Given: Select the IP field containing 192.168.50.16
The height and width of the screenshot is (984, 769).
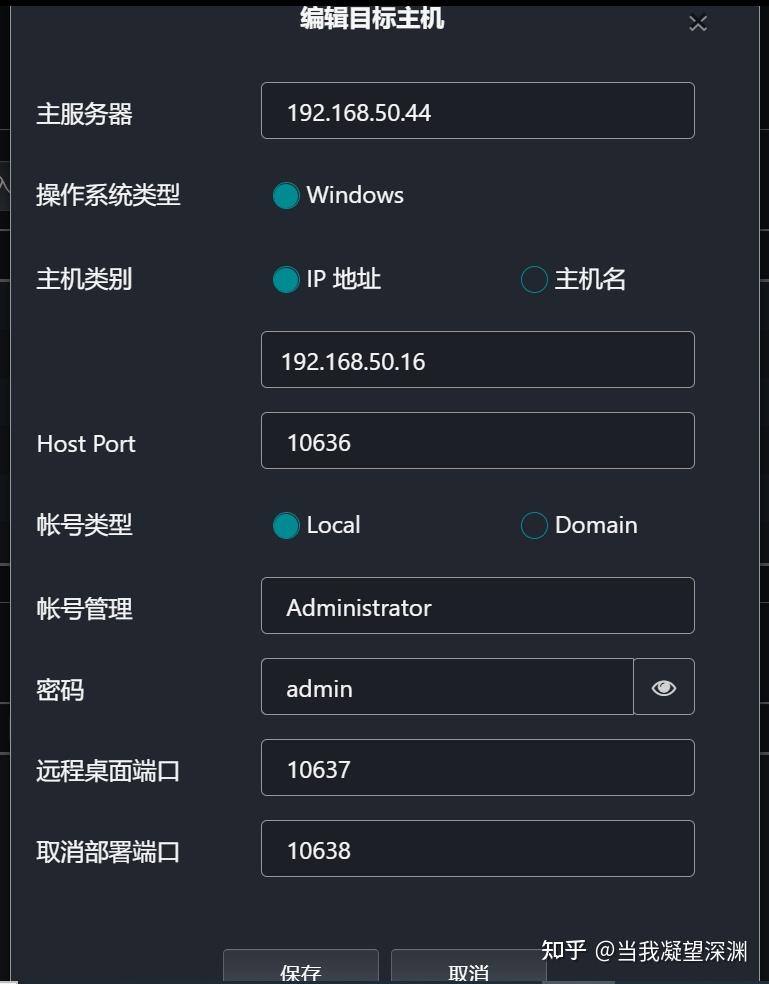Looking at the screenshot, I should click(x=477, y=359).
